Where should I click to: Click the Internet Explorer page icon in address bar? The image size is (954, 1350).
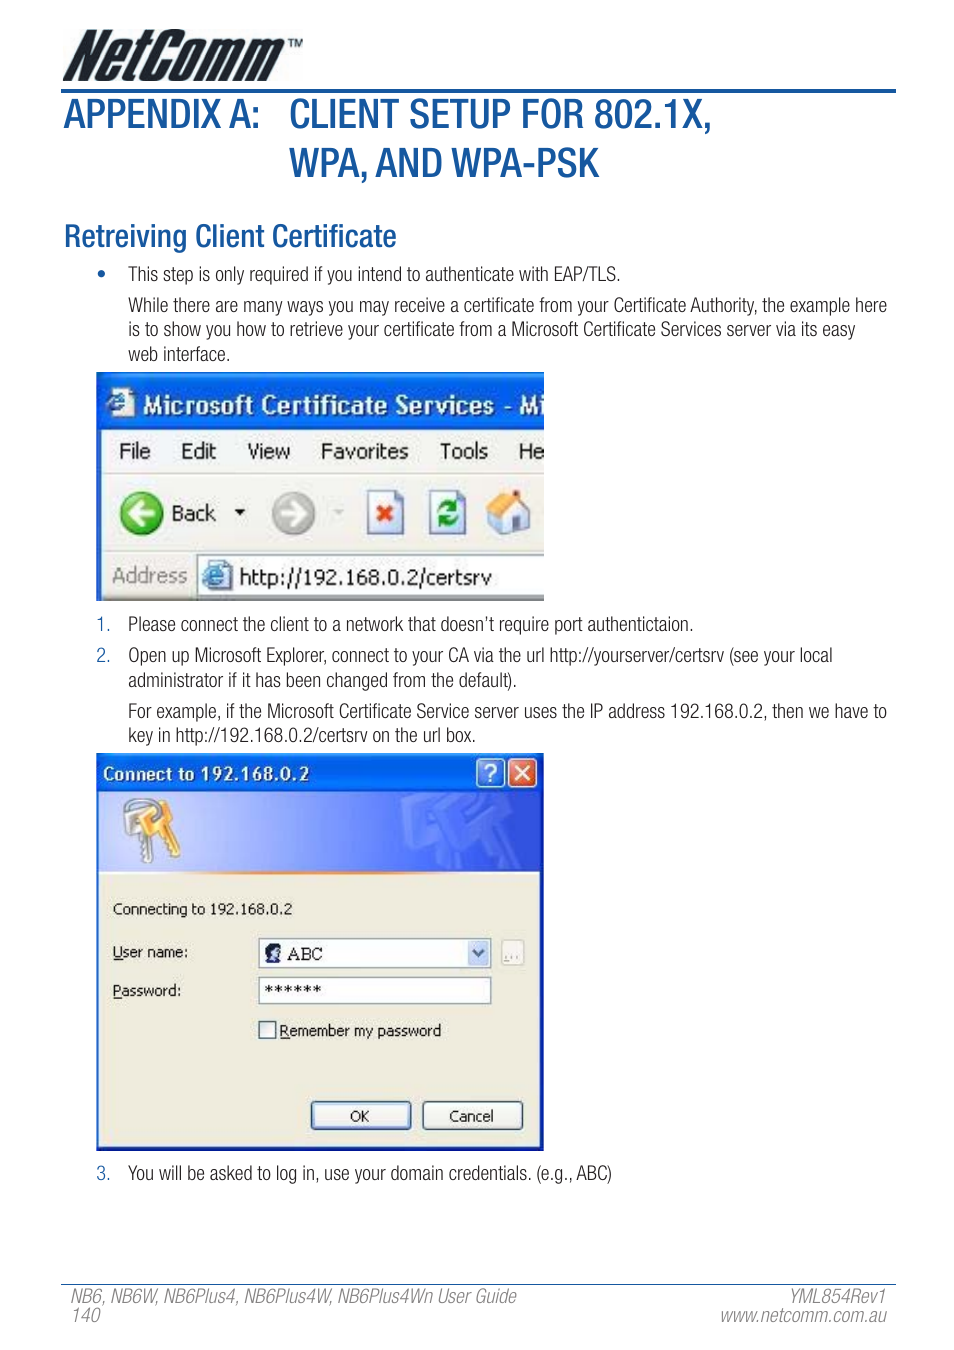tap(216, 576)
